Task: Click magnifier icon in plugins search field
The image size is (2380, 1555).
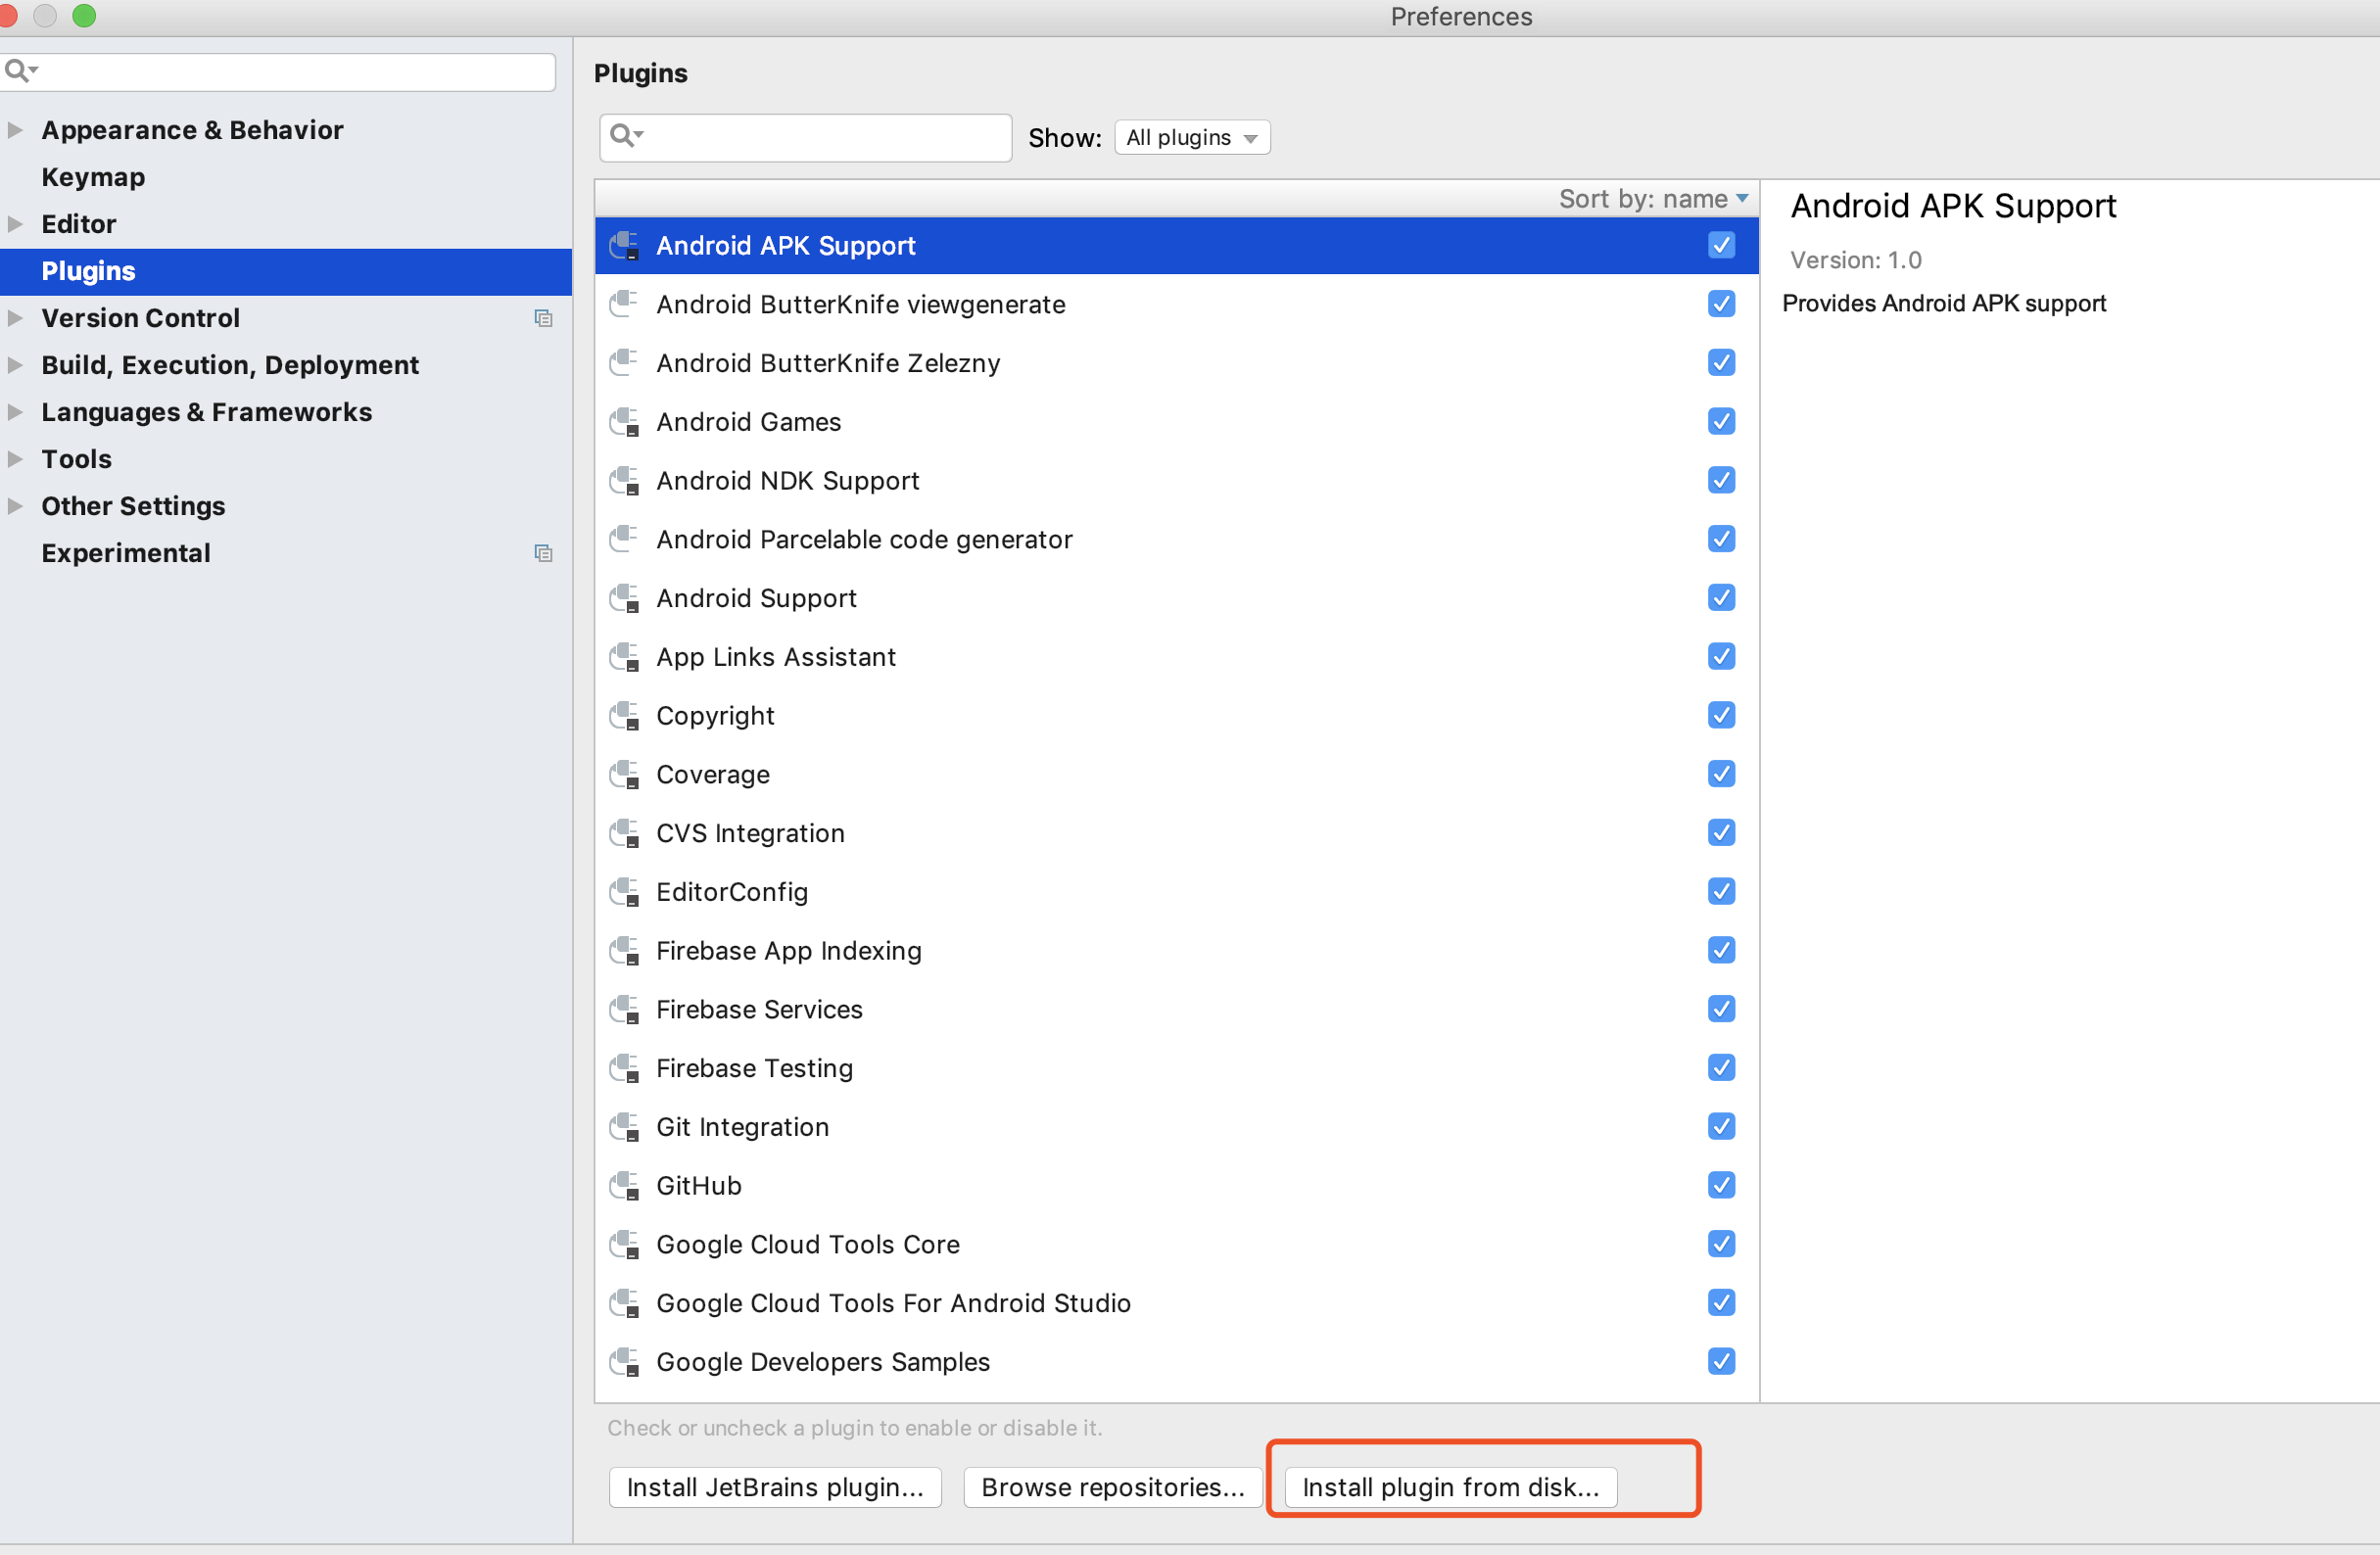Action: point(624,136)
